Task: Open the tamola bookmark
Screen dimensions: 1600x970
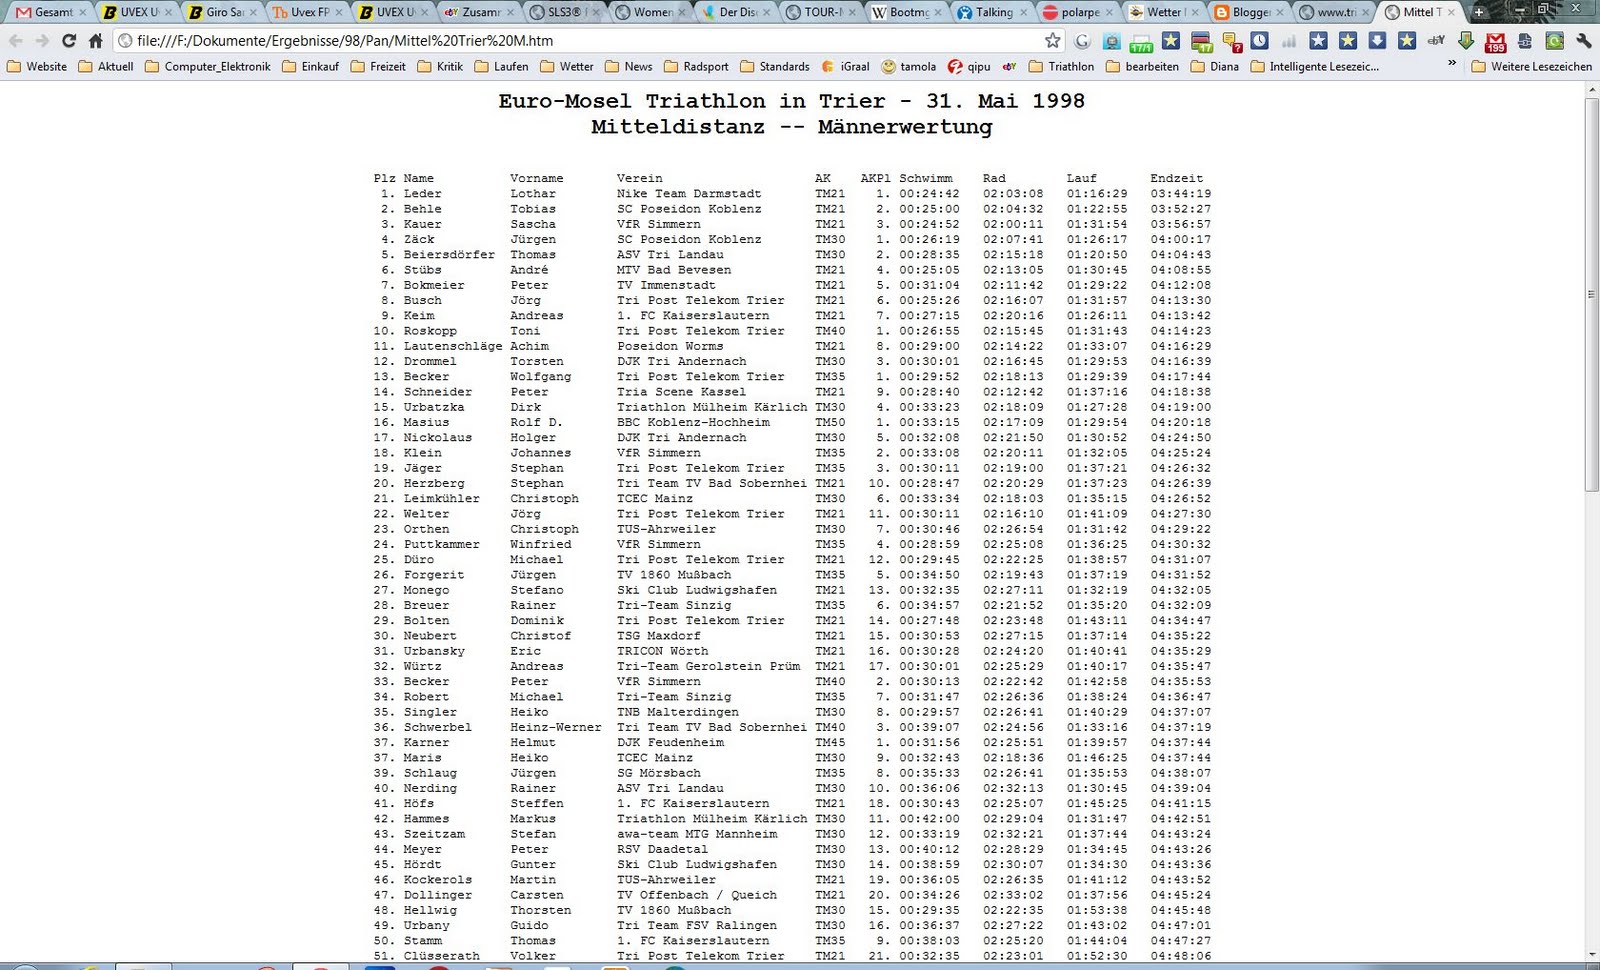Action: [x=909, y=67]
